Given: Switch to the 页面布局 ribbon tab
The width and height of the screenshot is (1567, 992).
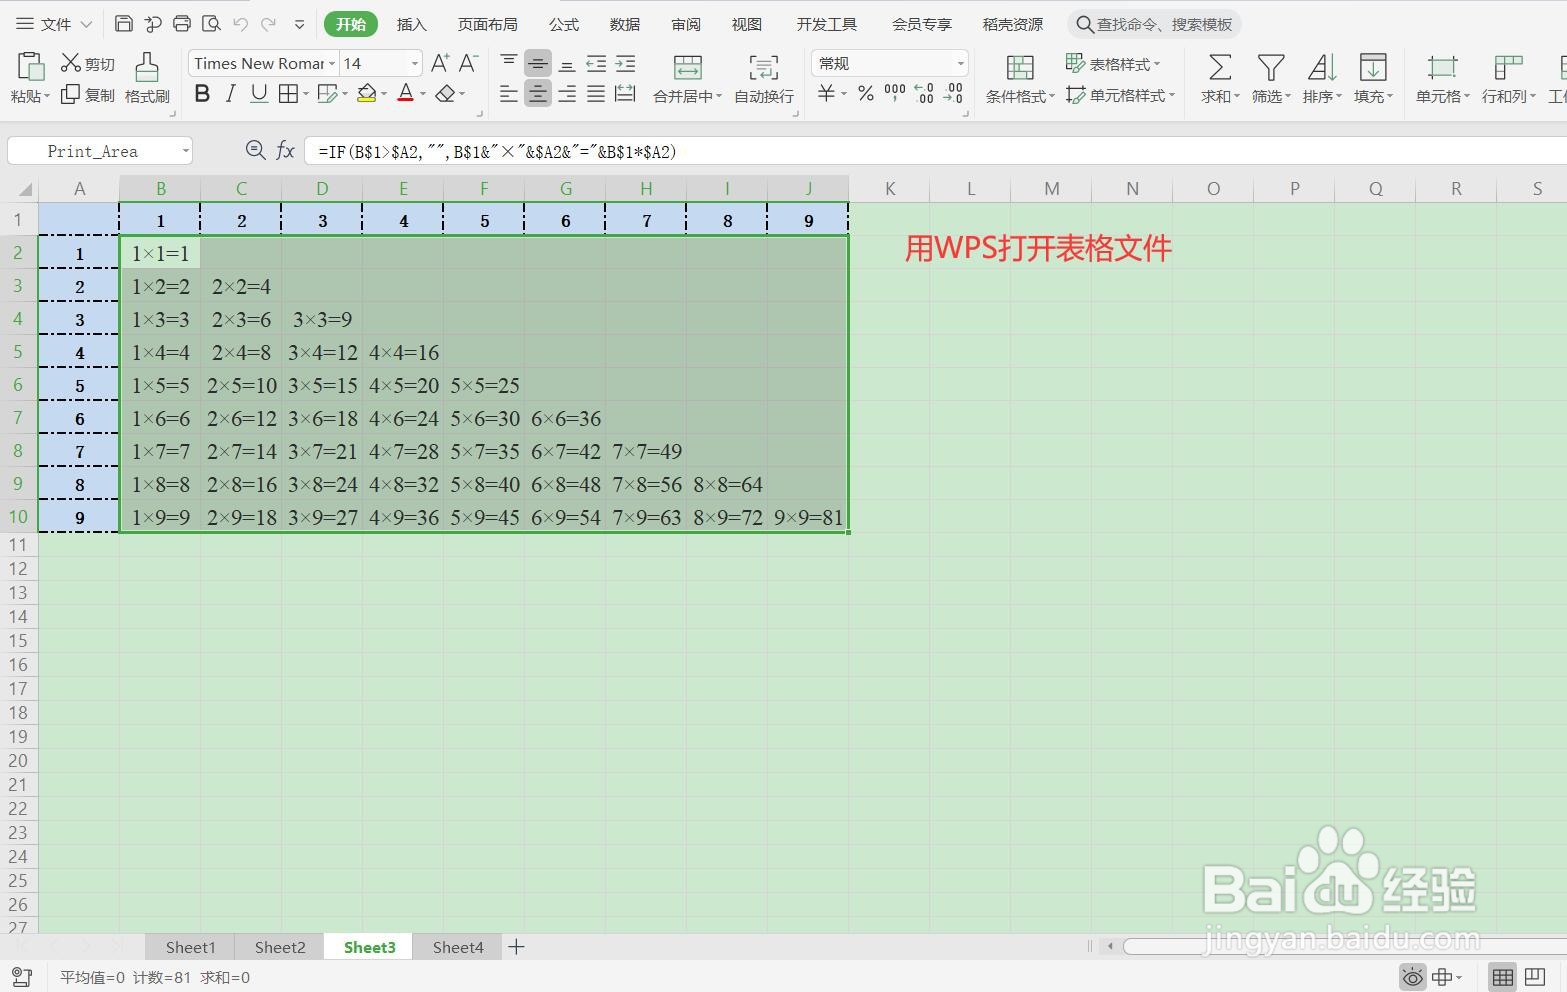Looking at the screenshot, I should tap(487, 24).
